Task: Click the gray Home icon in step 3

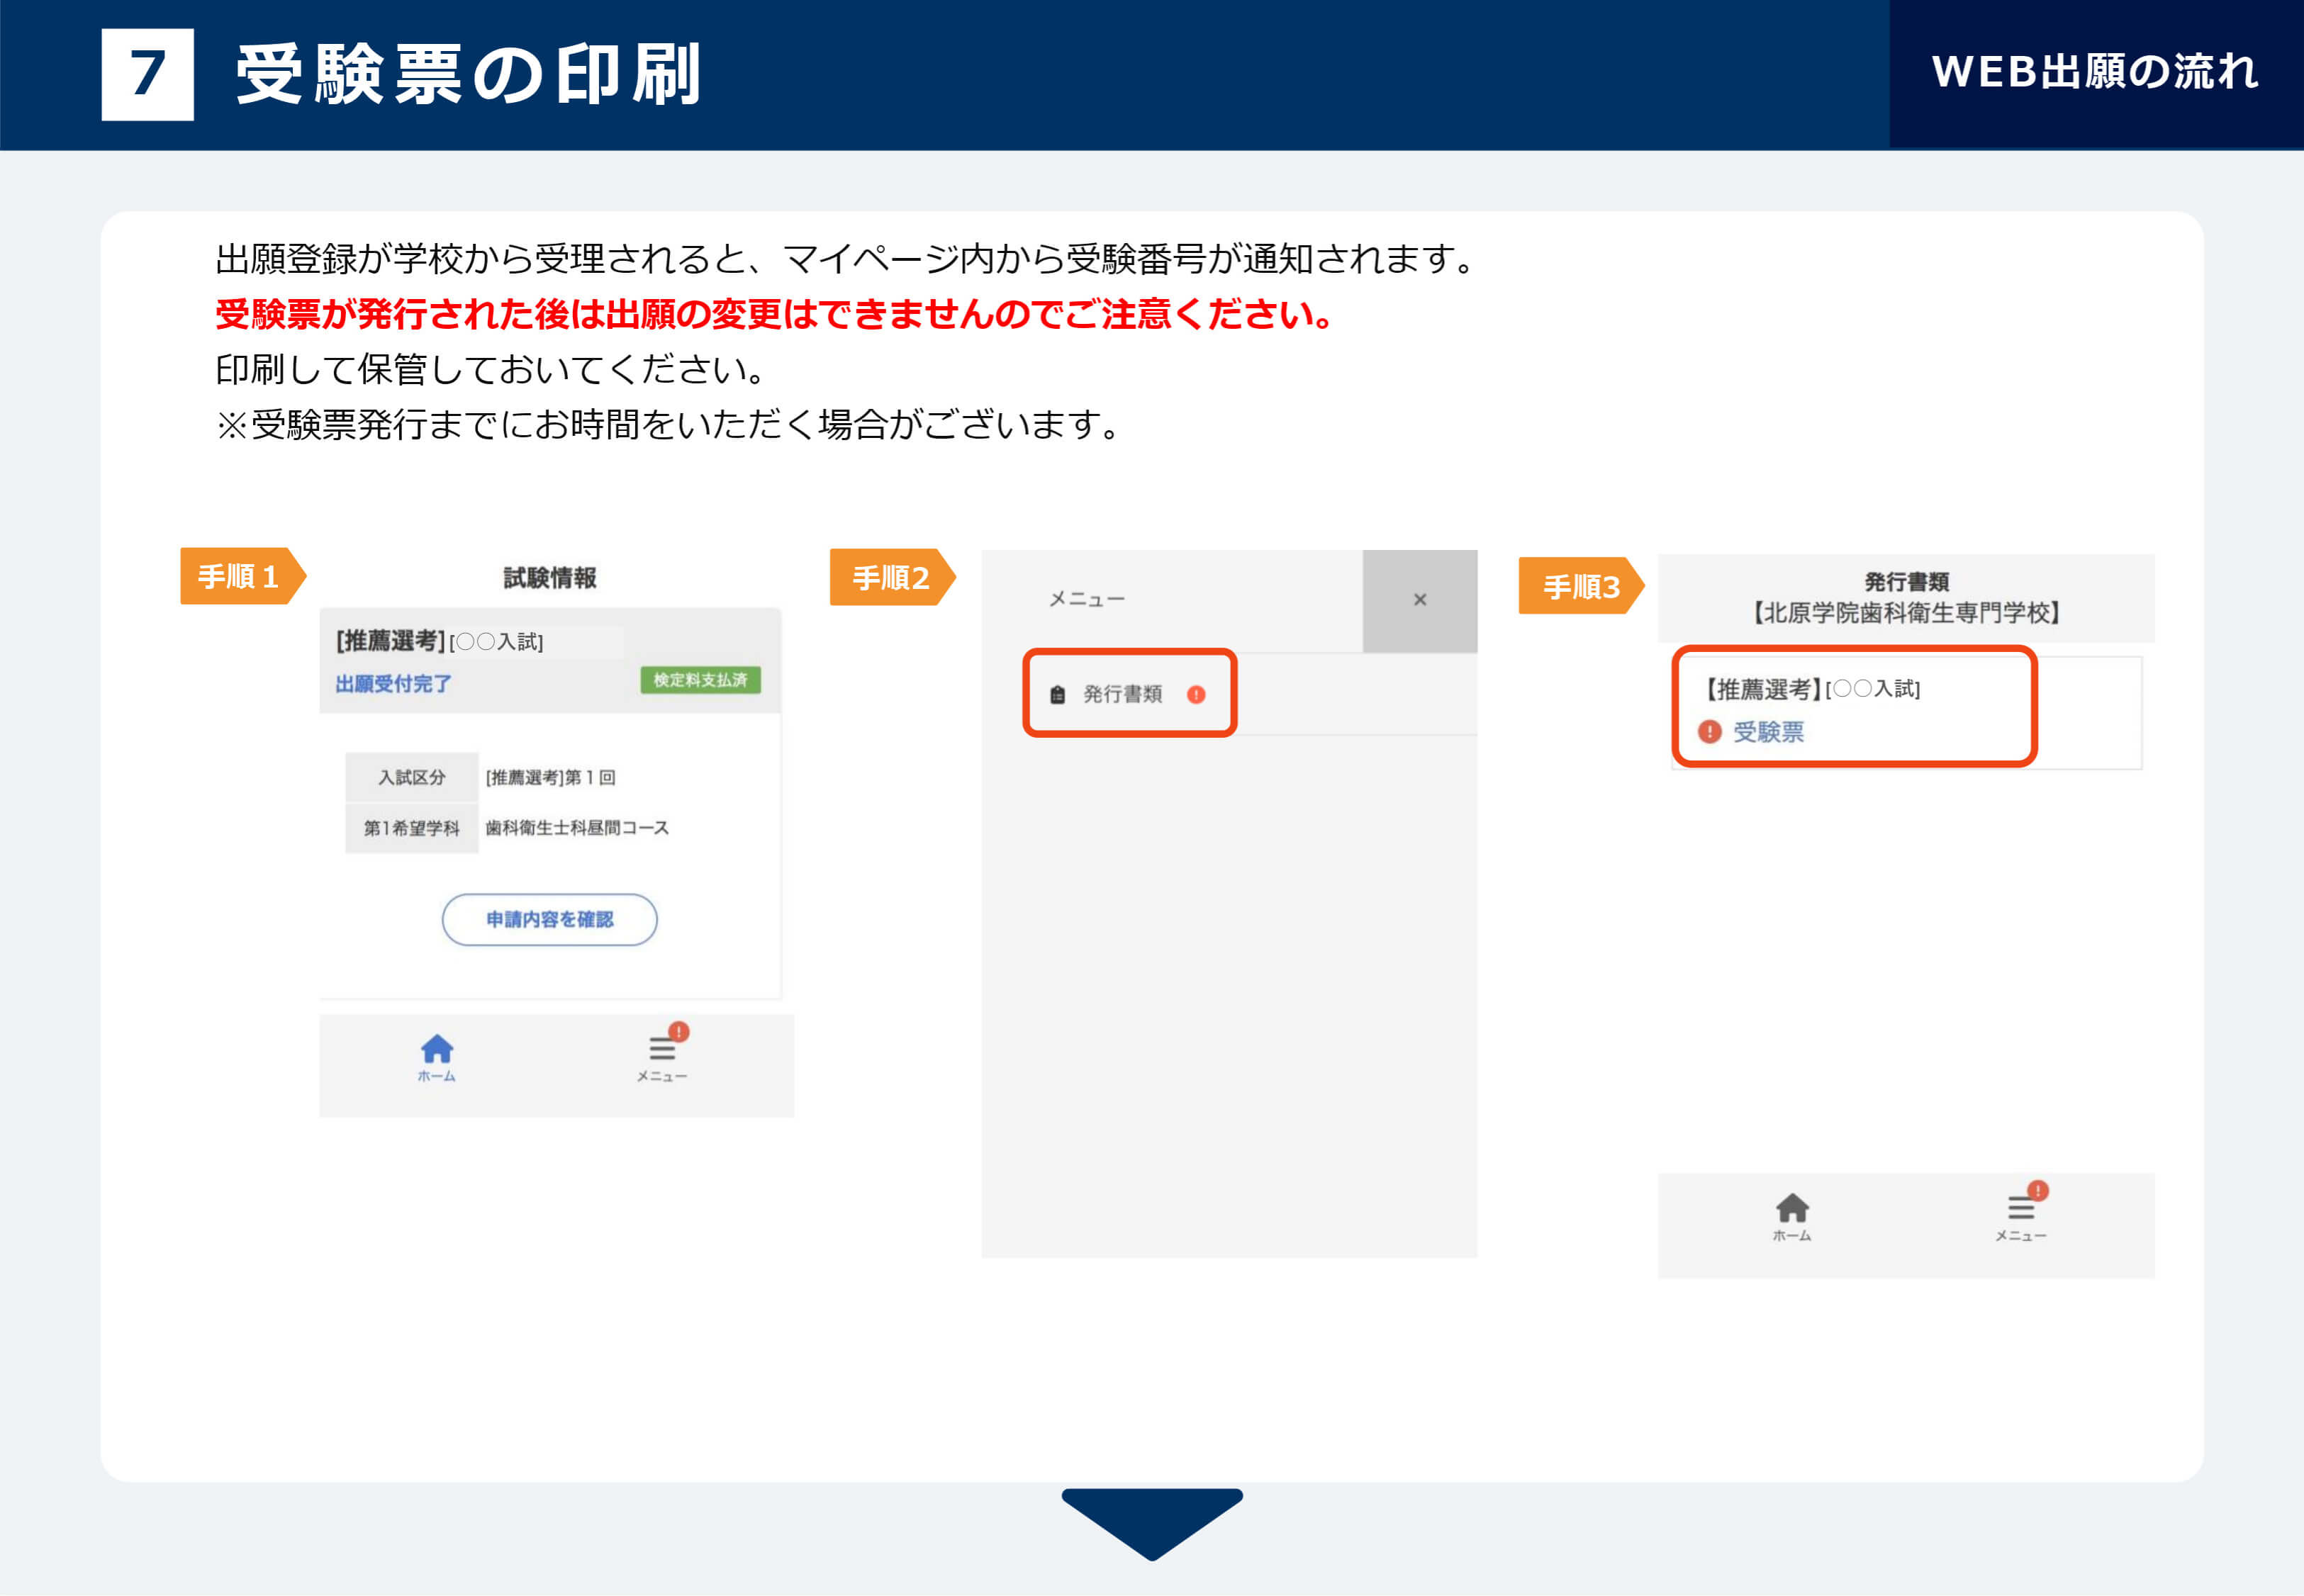Action: pos(1792,1208)
